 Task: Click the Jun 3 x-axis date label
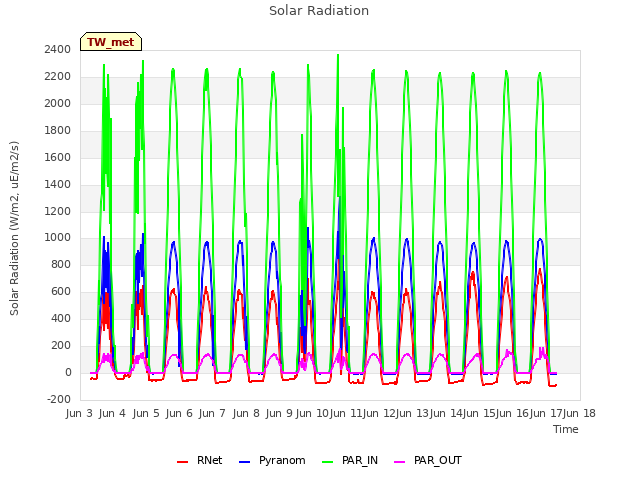click(79, 413)
